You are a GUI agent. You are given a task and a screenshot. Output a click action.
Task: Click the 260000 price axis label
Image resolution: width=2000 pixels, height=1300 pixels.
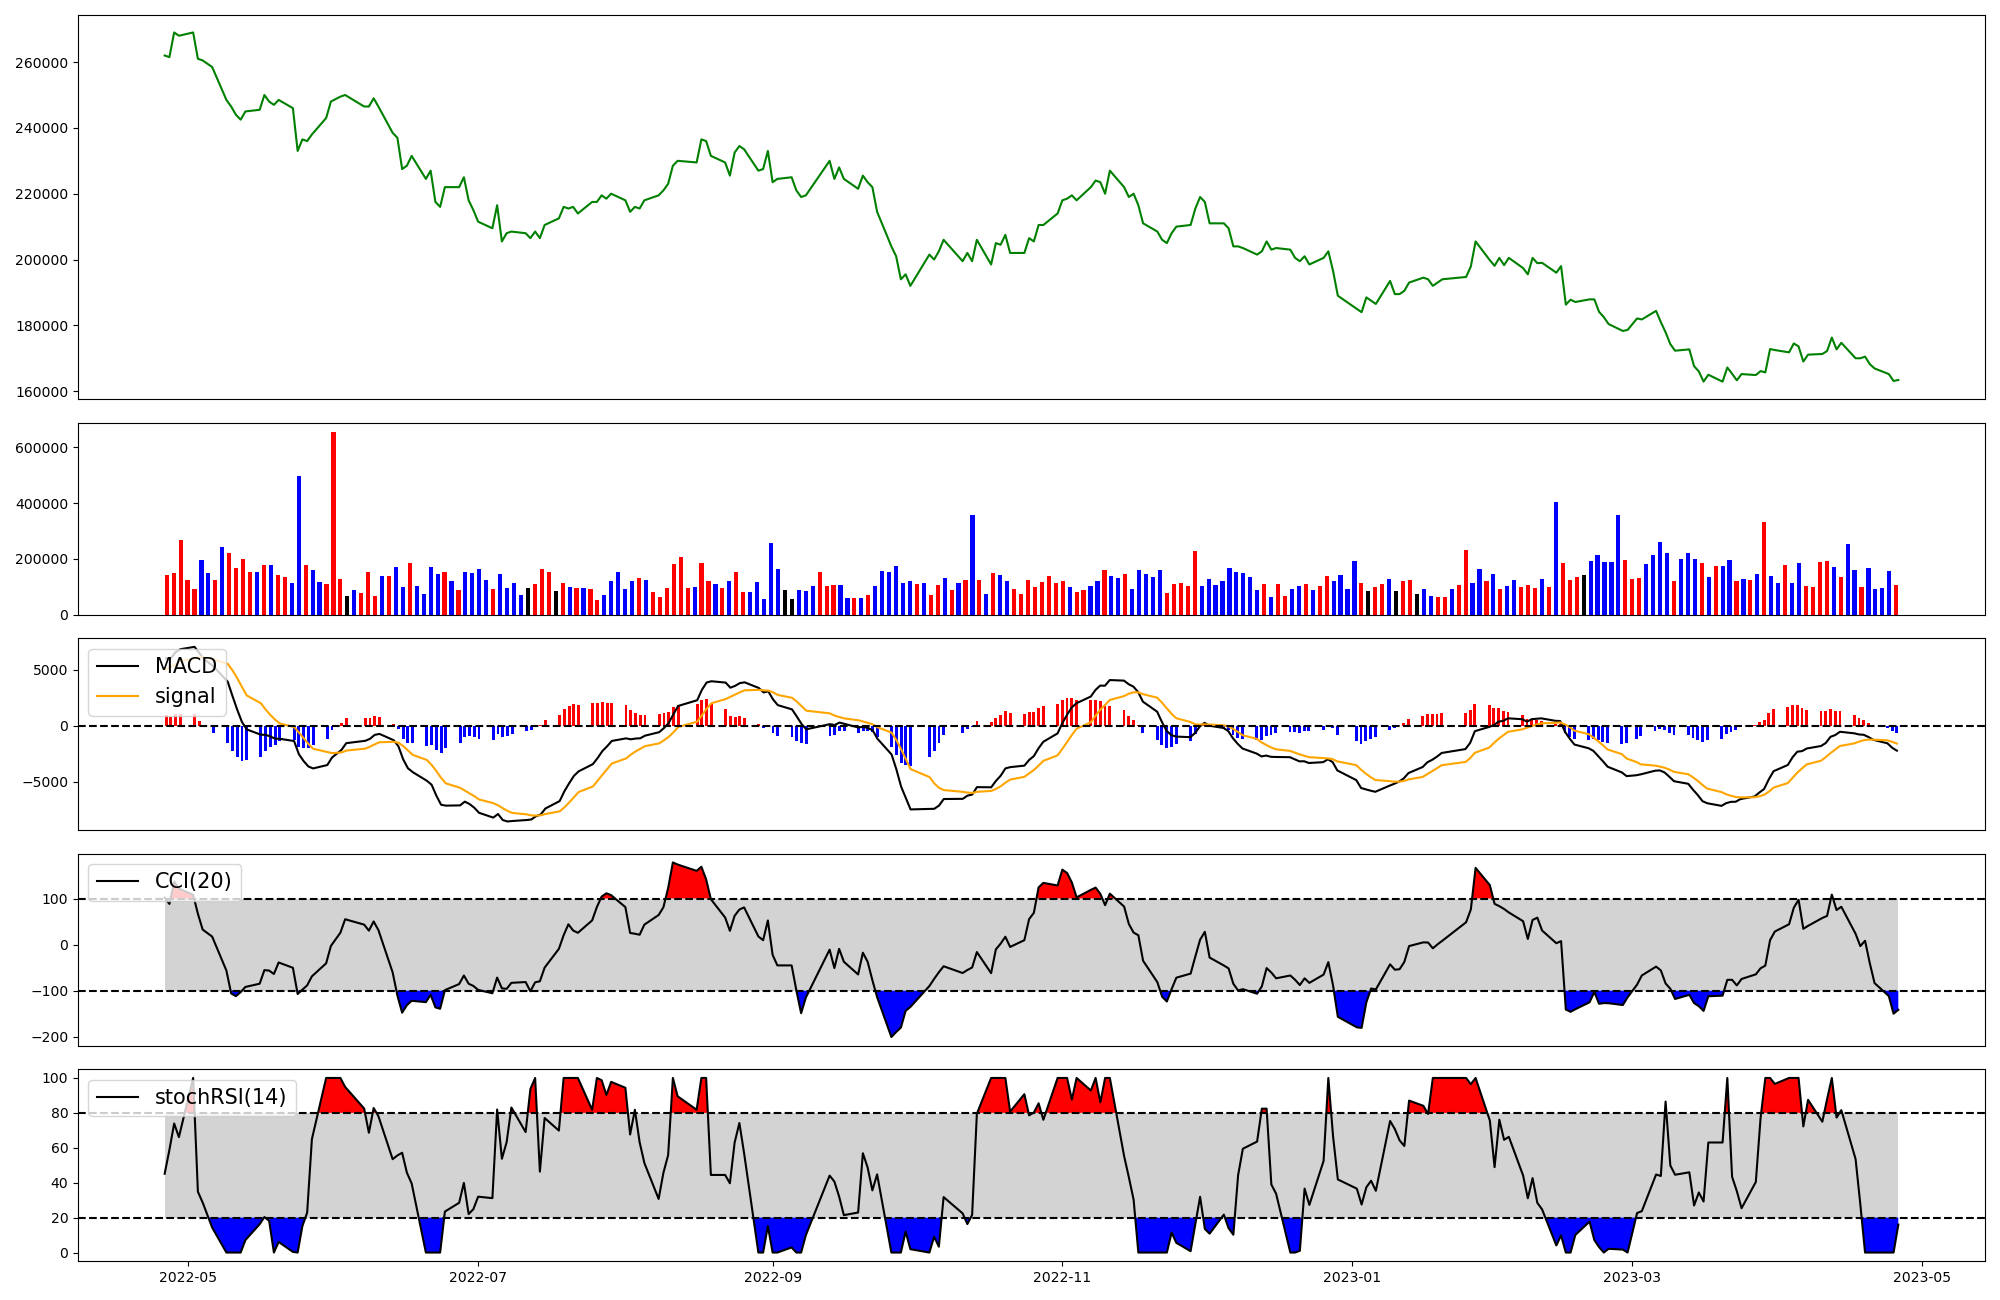[41, 63]
